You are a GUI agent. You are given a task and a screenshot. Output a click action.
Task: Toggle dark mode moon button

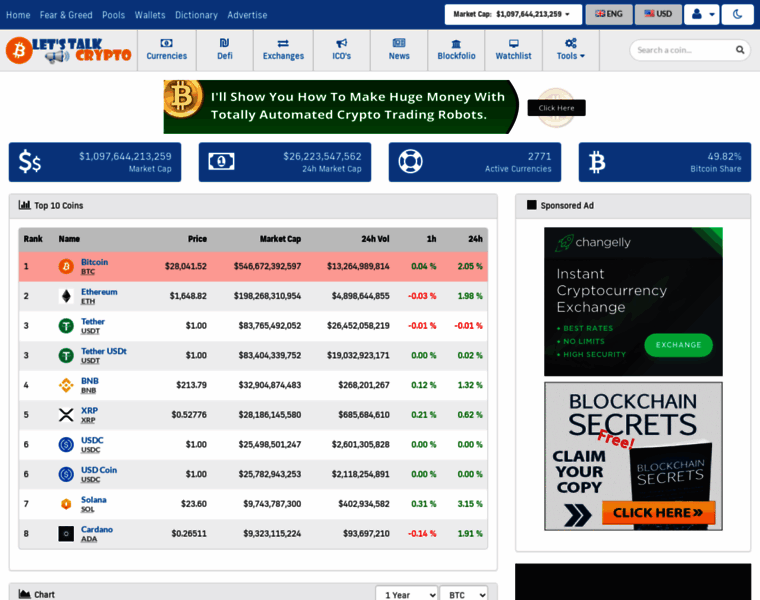(738, 14)
